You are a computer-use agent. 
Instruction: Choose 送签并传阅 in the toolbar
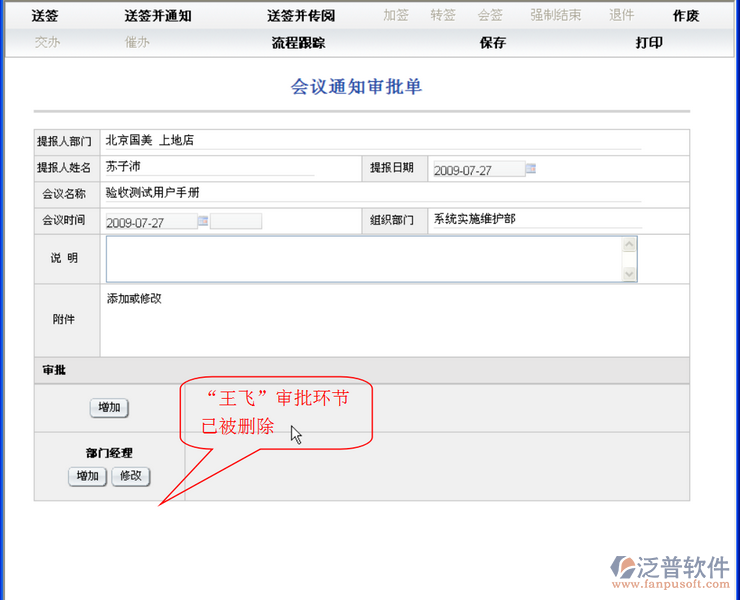pos(301,16)
